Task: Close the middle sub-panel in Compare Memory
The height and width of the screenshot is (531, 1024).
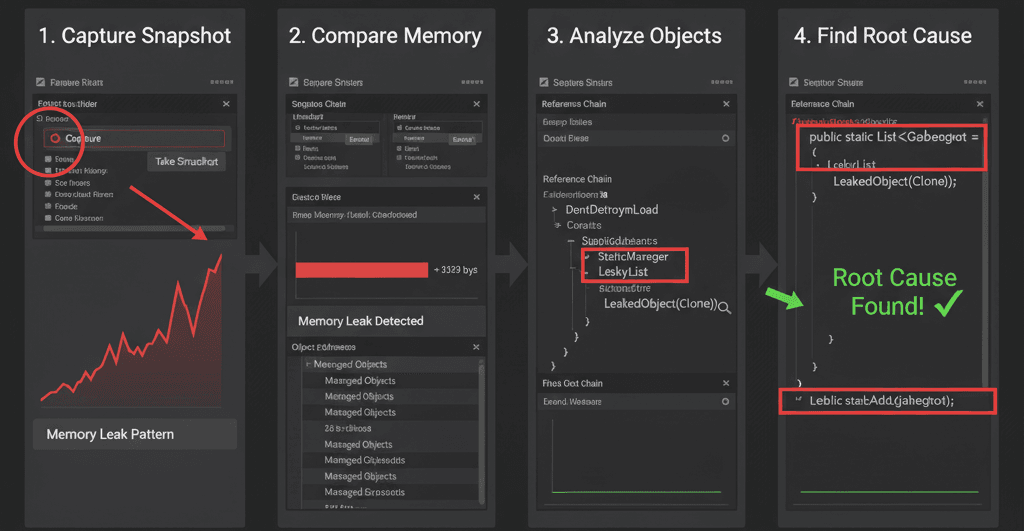Action: click(477, 197)
